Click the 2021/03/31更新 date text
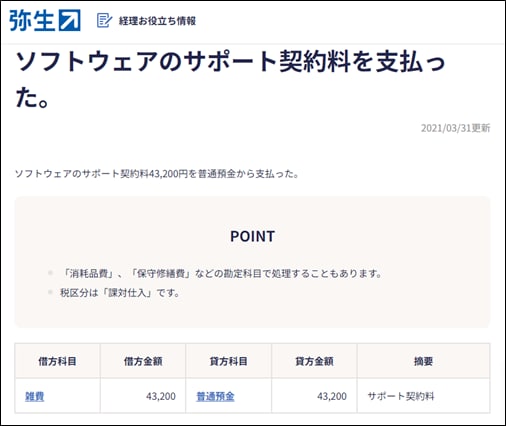The width and height of the screenshot is (506, 426). click(455, 128)
